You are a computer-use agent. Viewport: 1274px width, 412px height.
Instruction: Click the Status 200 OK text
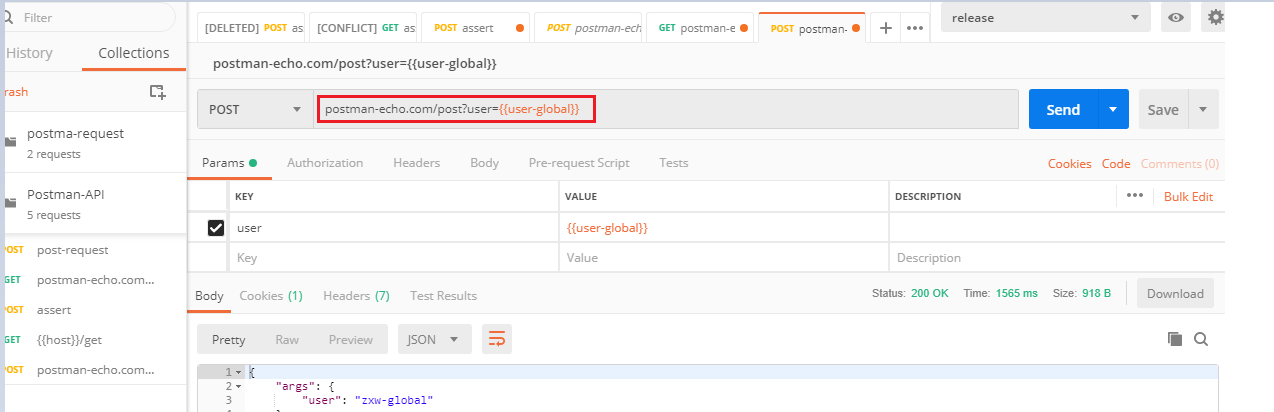(x=910, y=293)
